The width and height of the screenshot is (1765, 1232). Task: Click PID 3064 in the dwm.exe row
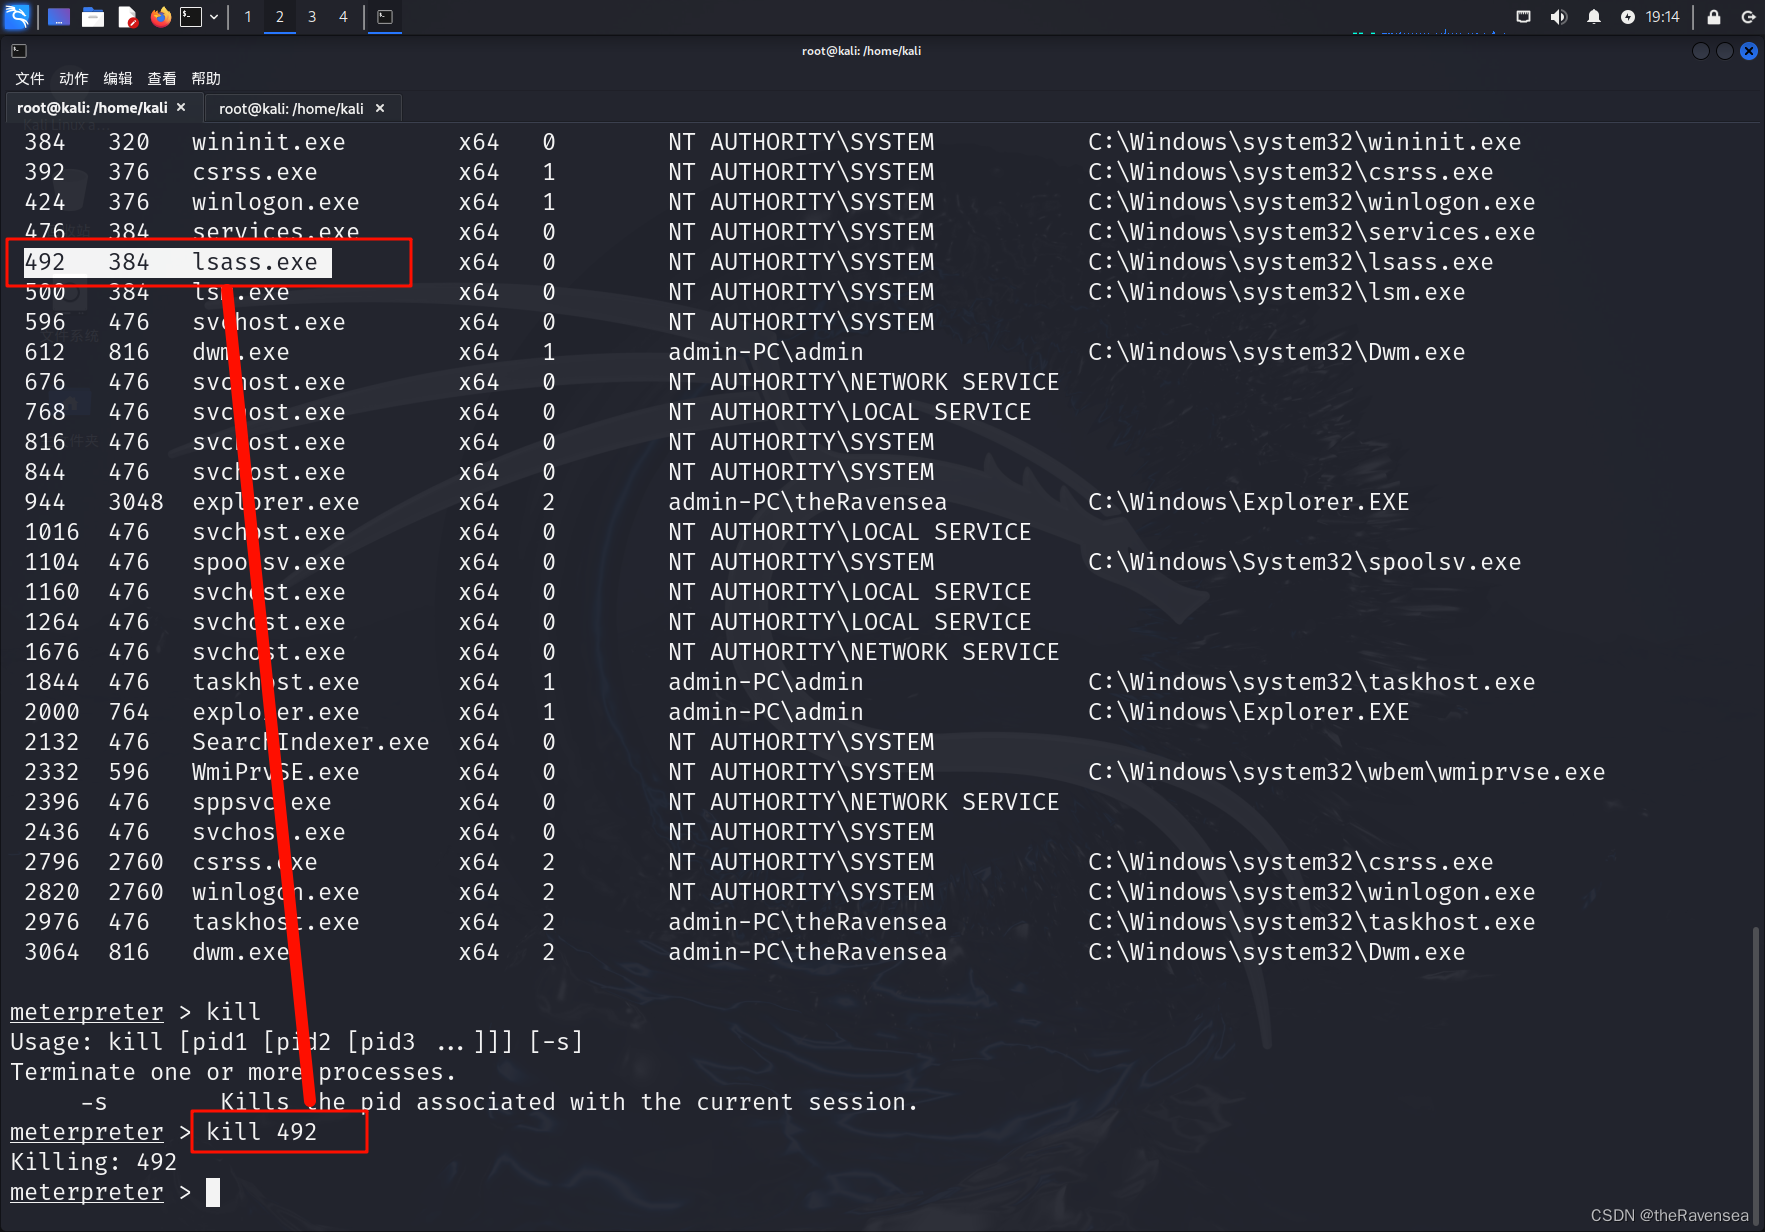coord(52,952)
